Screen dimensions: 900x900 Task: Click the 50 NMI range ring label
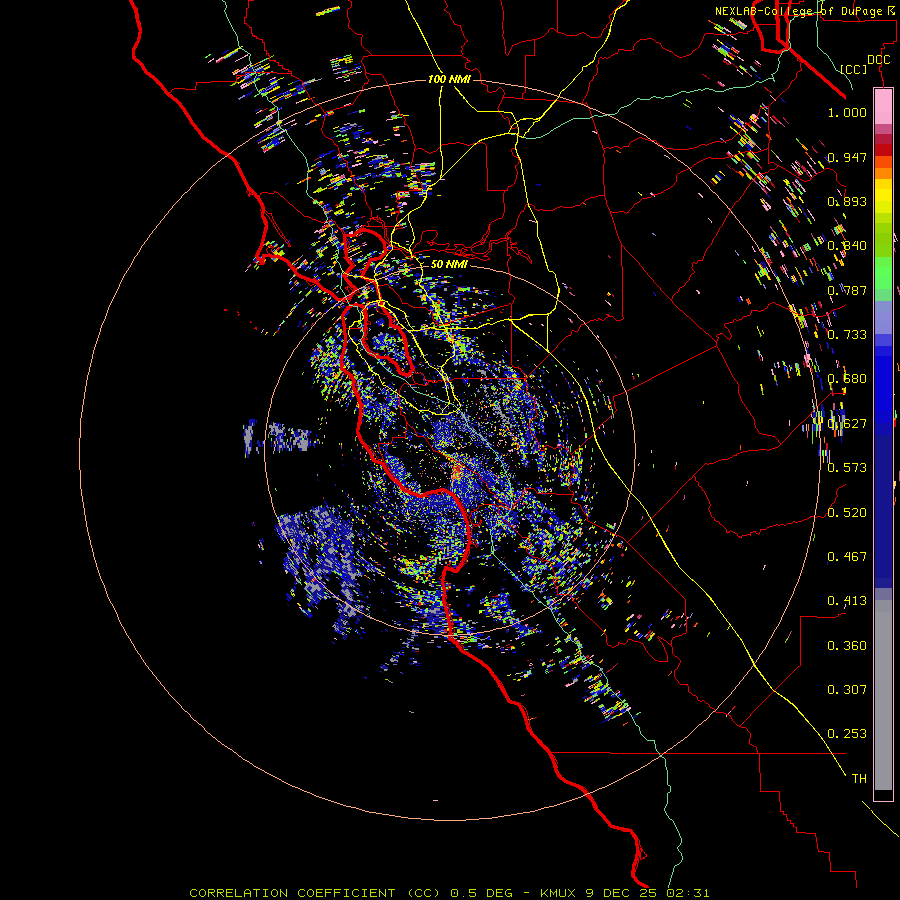(449, 264)
